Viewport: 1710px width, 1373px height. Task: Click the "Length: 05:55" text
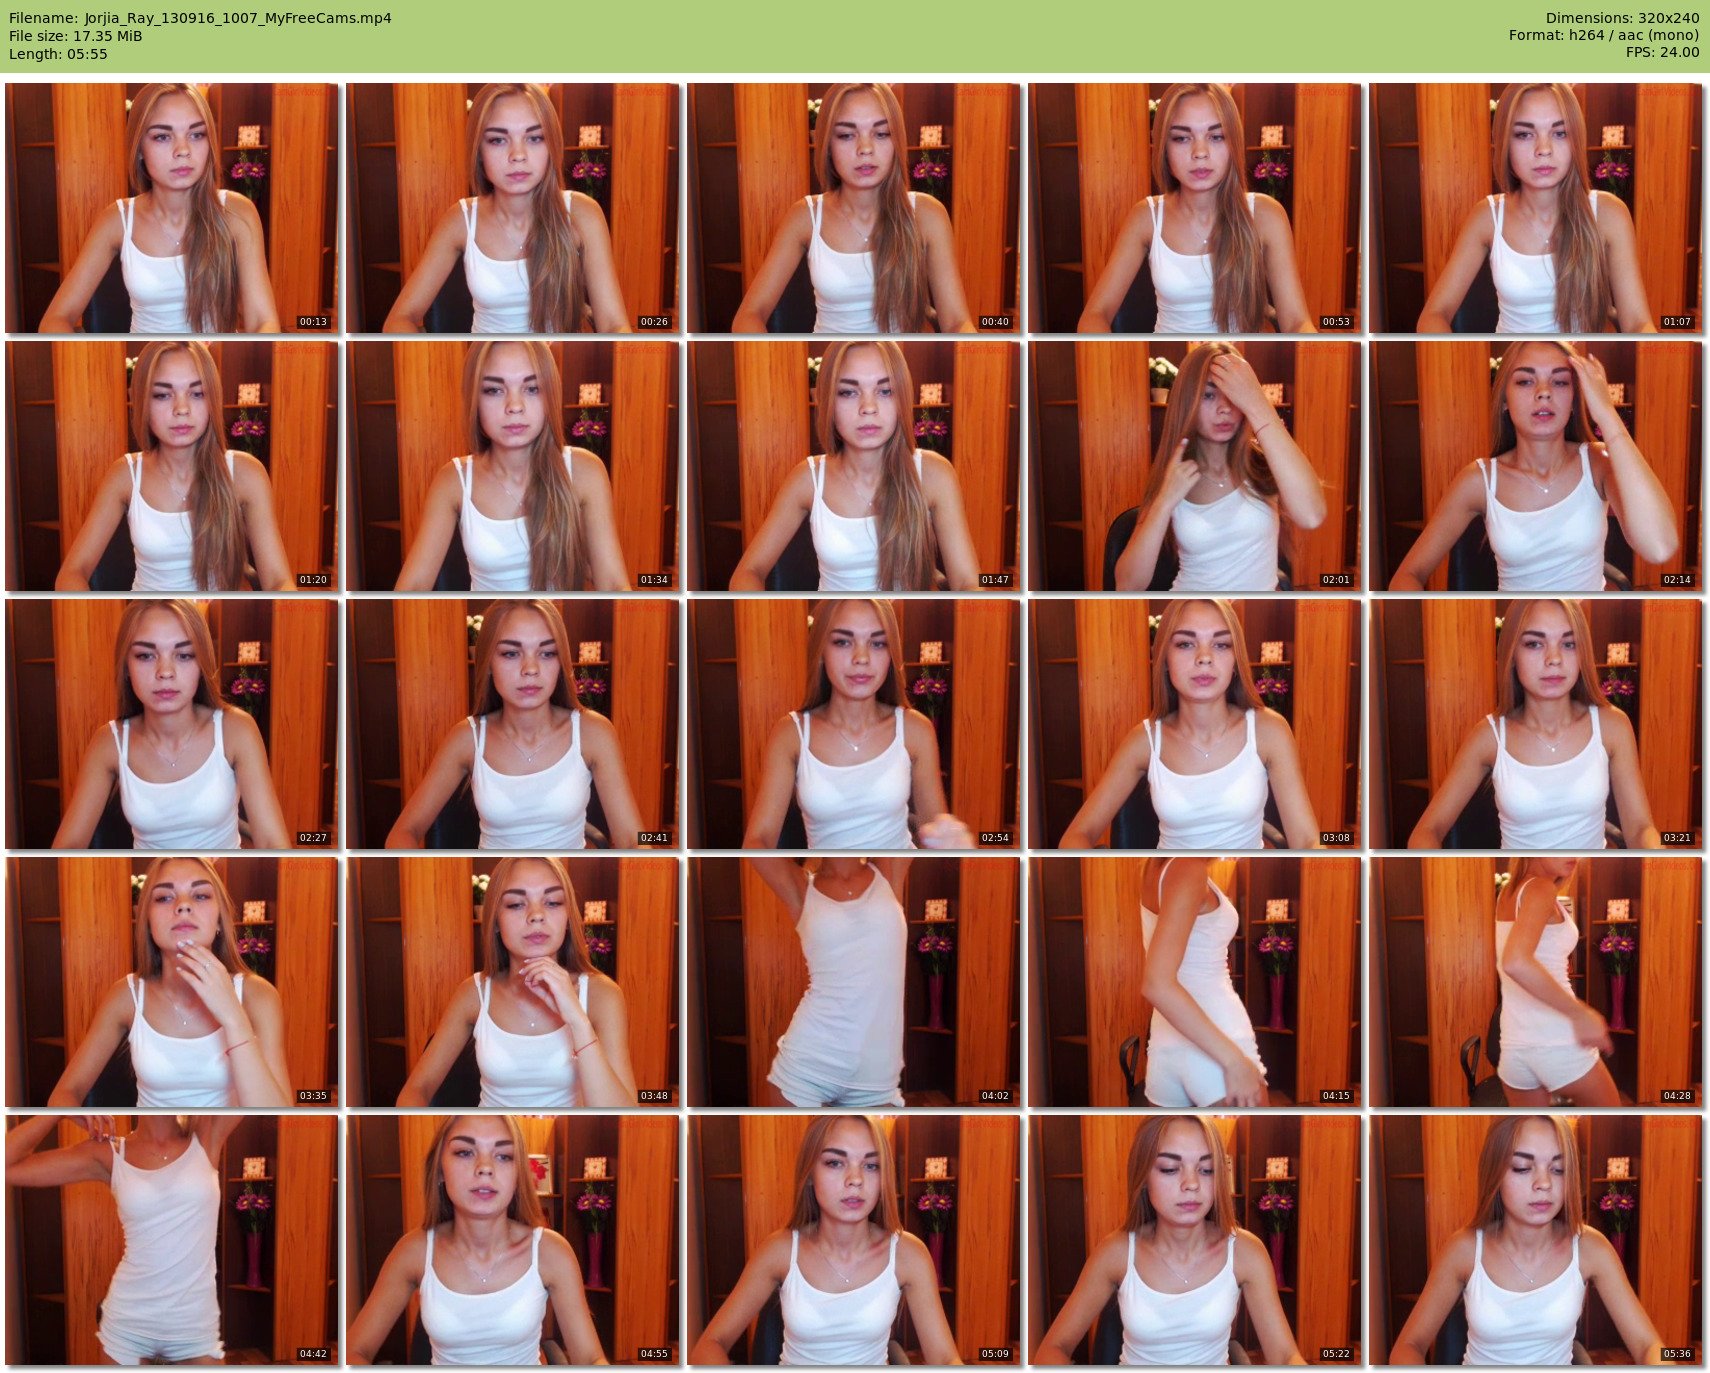pyautogui.click(x=58, y=54)
